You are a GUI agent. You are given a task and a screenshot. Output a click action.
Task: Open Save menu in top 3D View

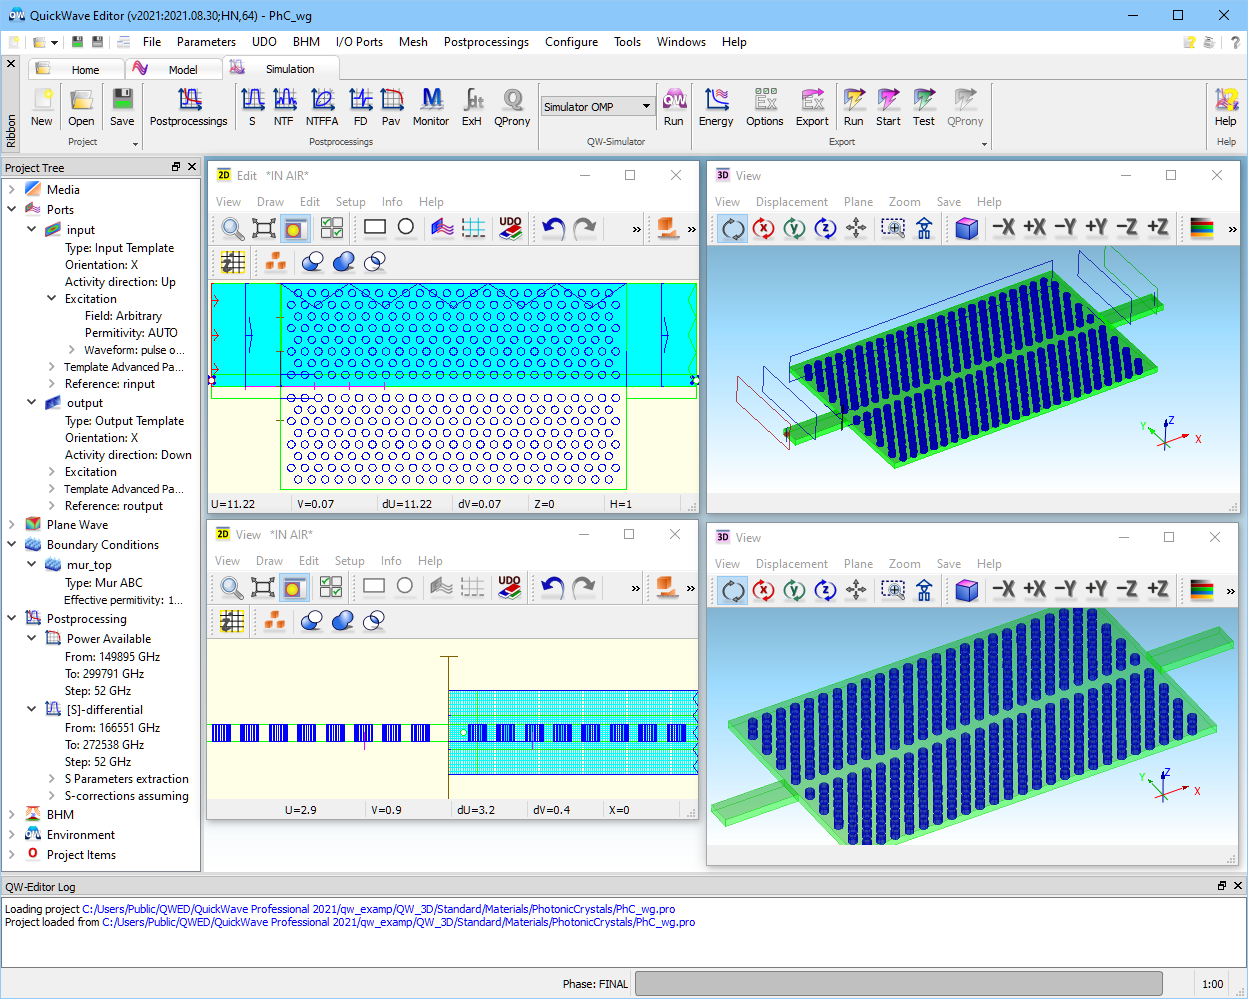[x=949, y=202]
